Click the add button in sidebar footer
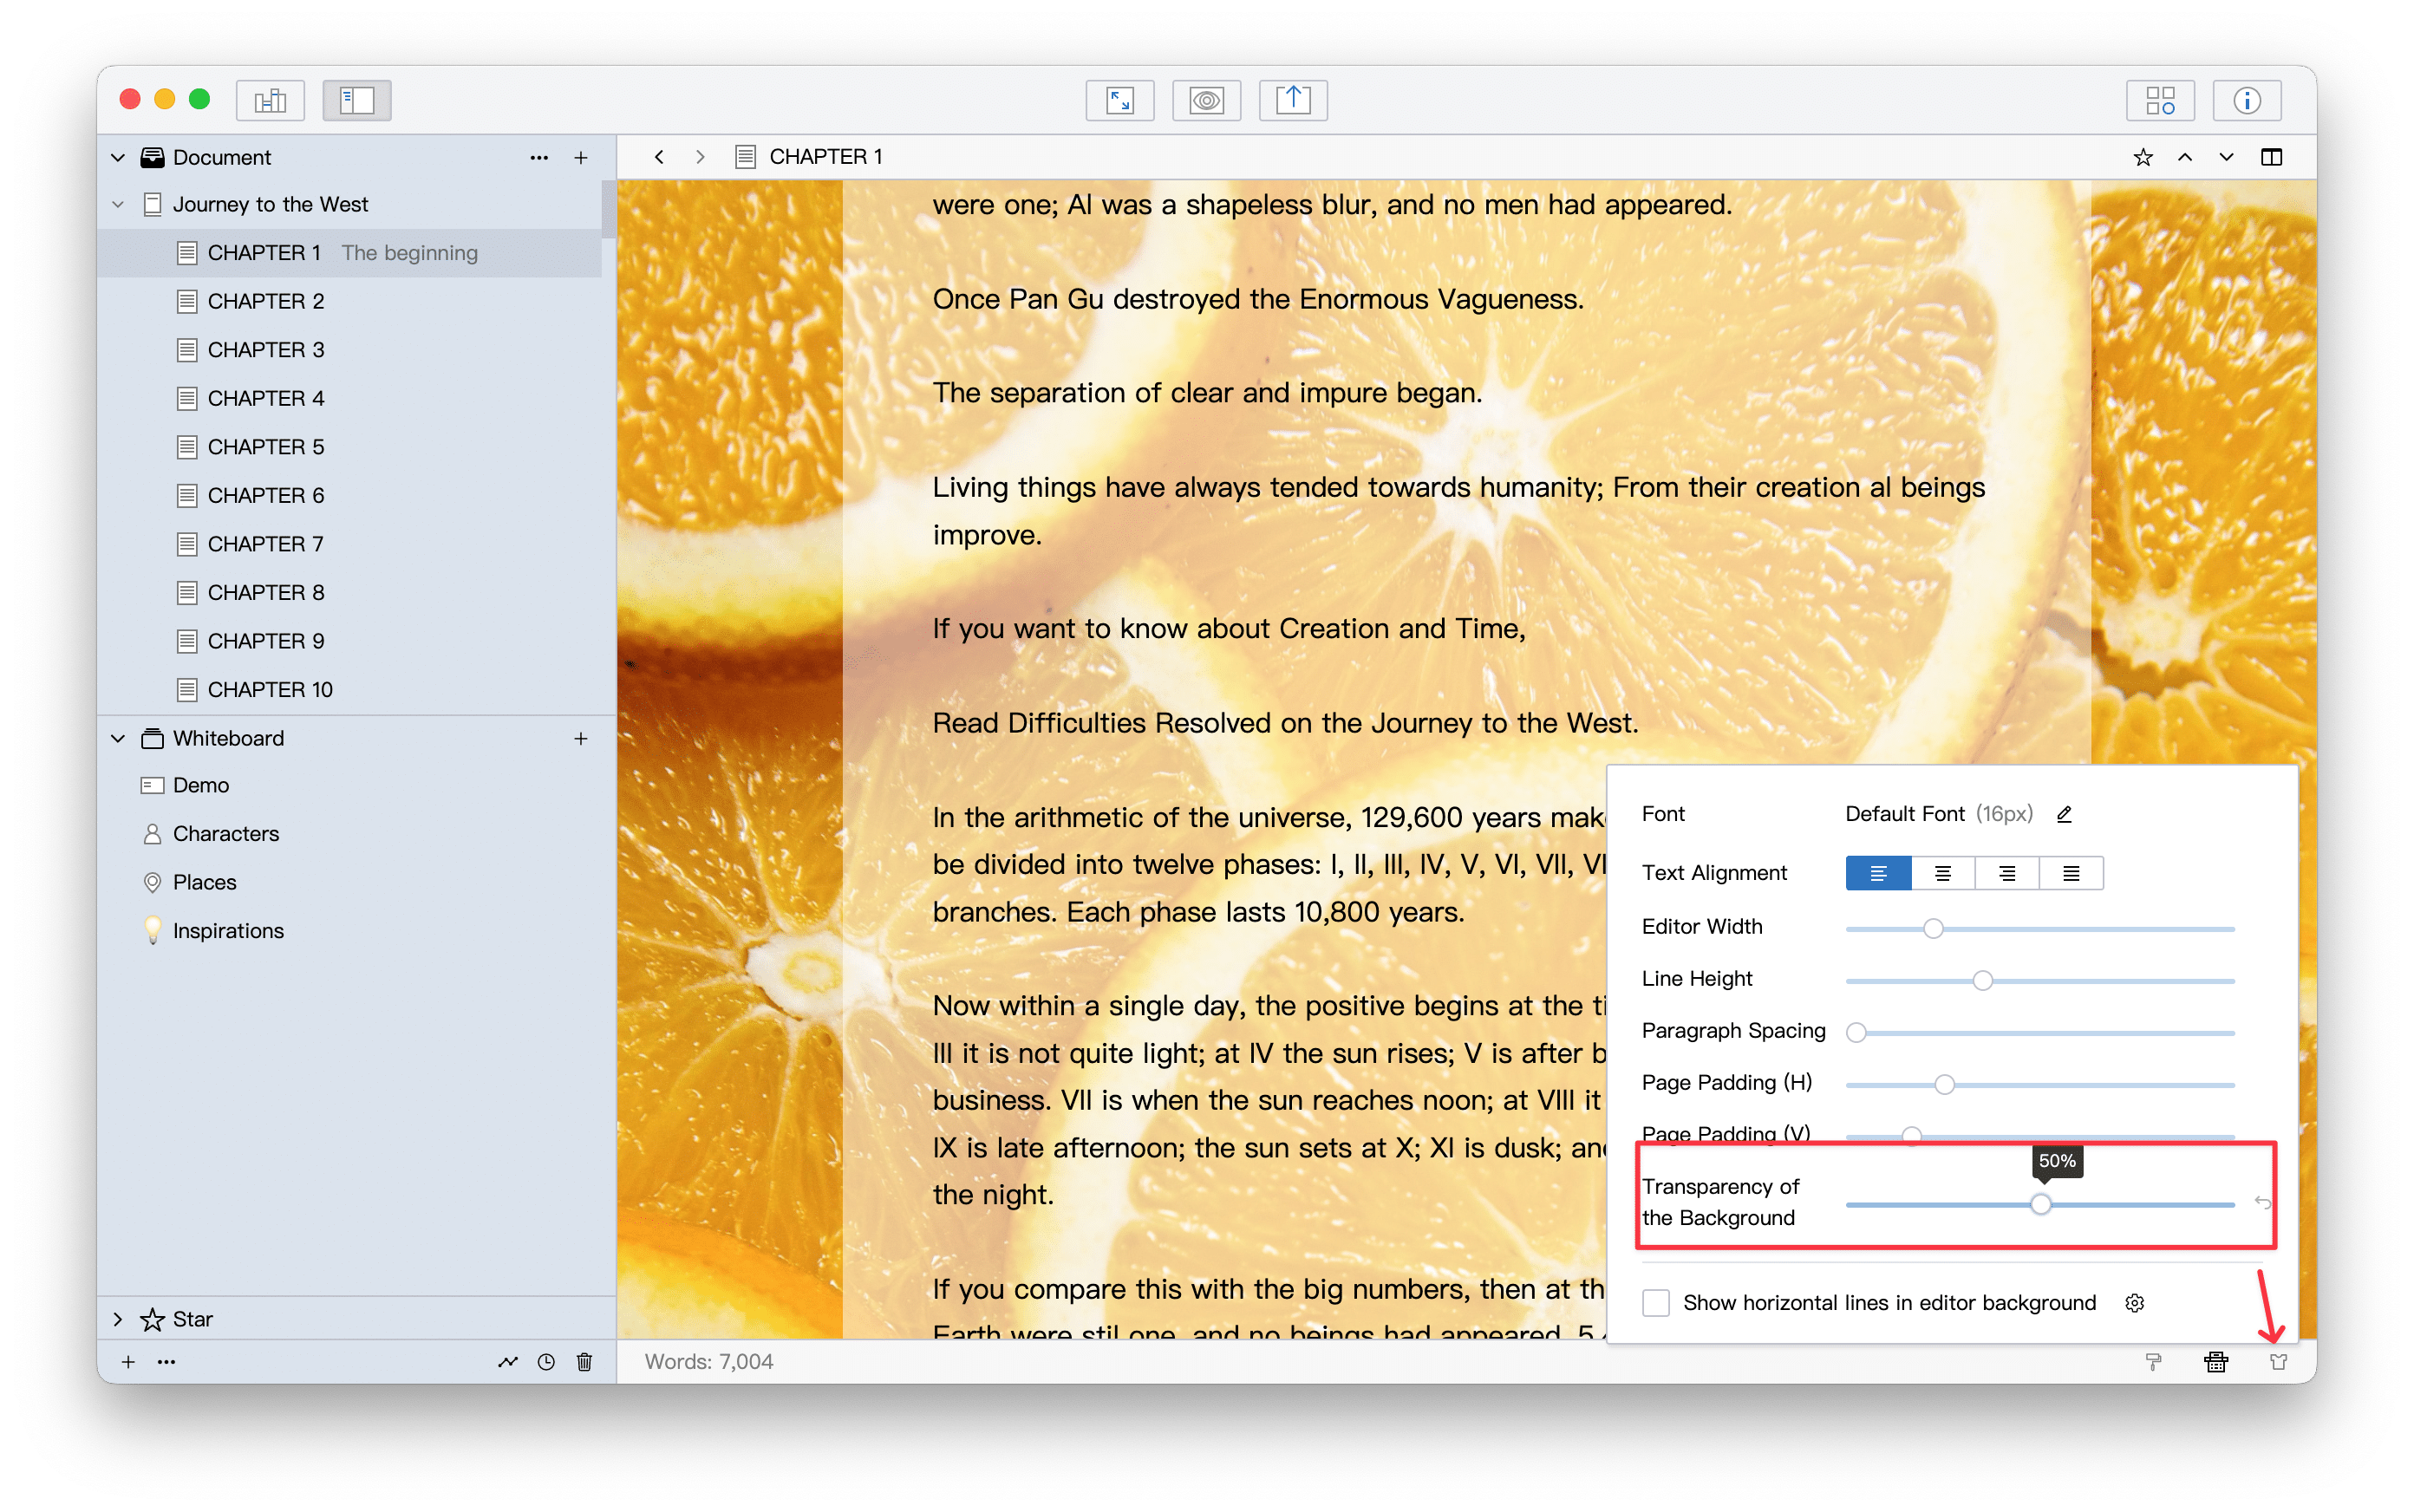The height and width of the screenshot is (1512, 2414). [128, 1361]
